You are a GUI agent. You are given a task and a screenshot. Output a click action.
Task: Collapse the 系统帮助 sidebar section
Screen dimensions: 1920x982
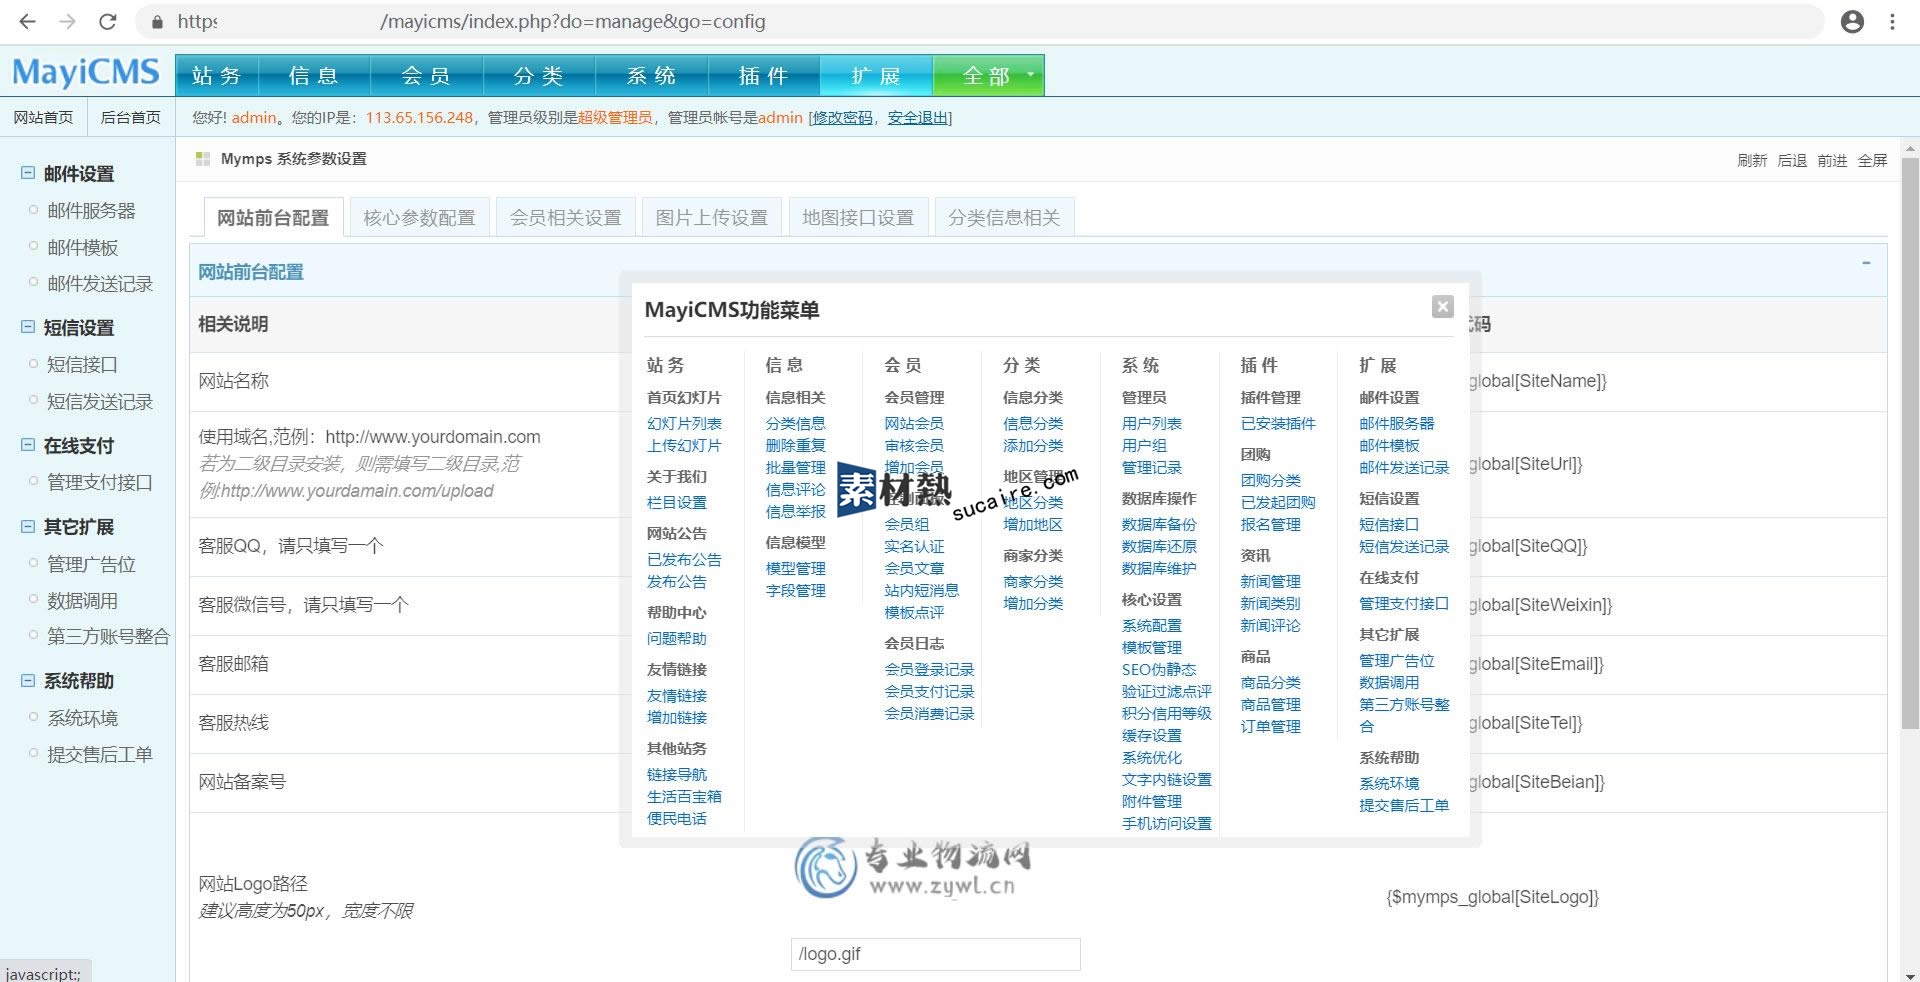(x=28, y=680)
